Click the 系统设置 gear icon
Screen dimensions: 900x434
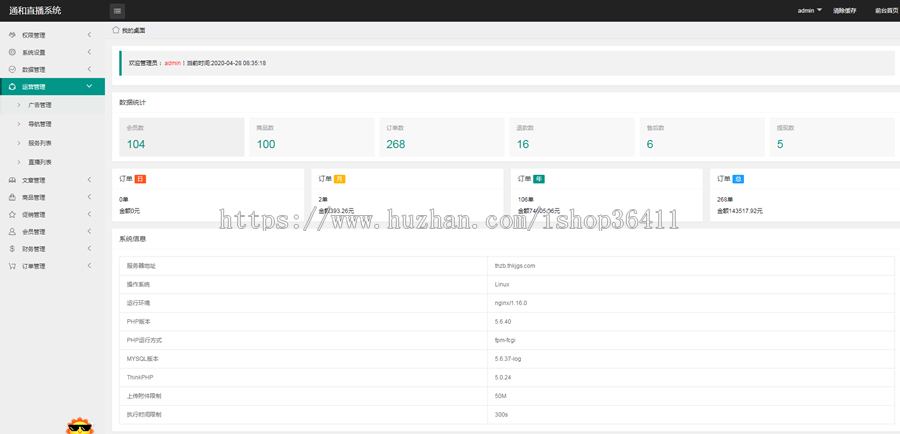[x=12, y=52]
